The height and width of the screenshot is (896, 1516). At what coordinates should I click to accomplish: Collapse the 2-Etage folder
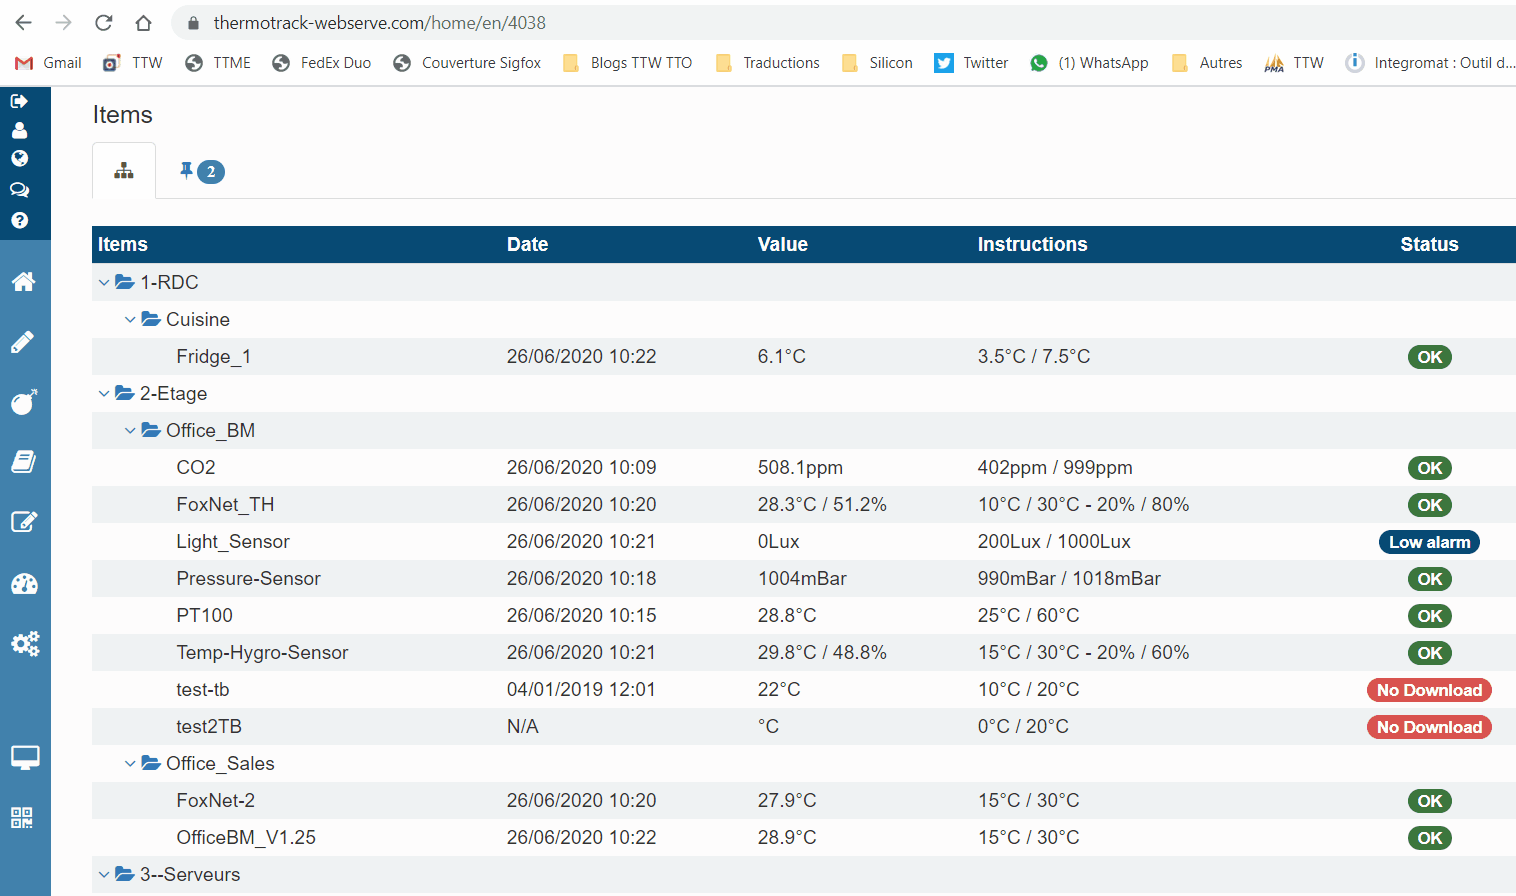[x=104, y=394]
